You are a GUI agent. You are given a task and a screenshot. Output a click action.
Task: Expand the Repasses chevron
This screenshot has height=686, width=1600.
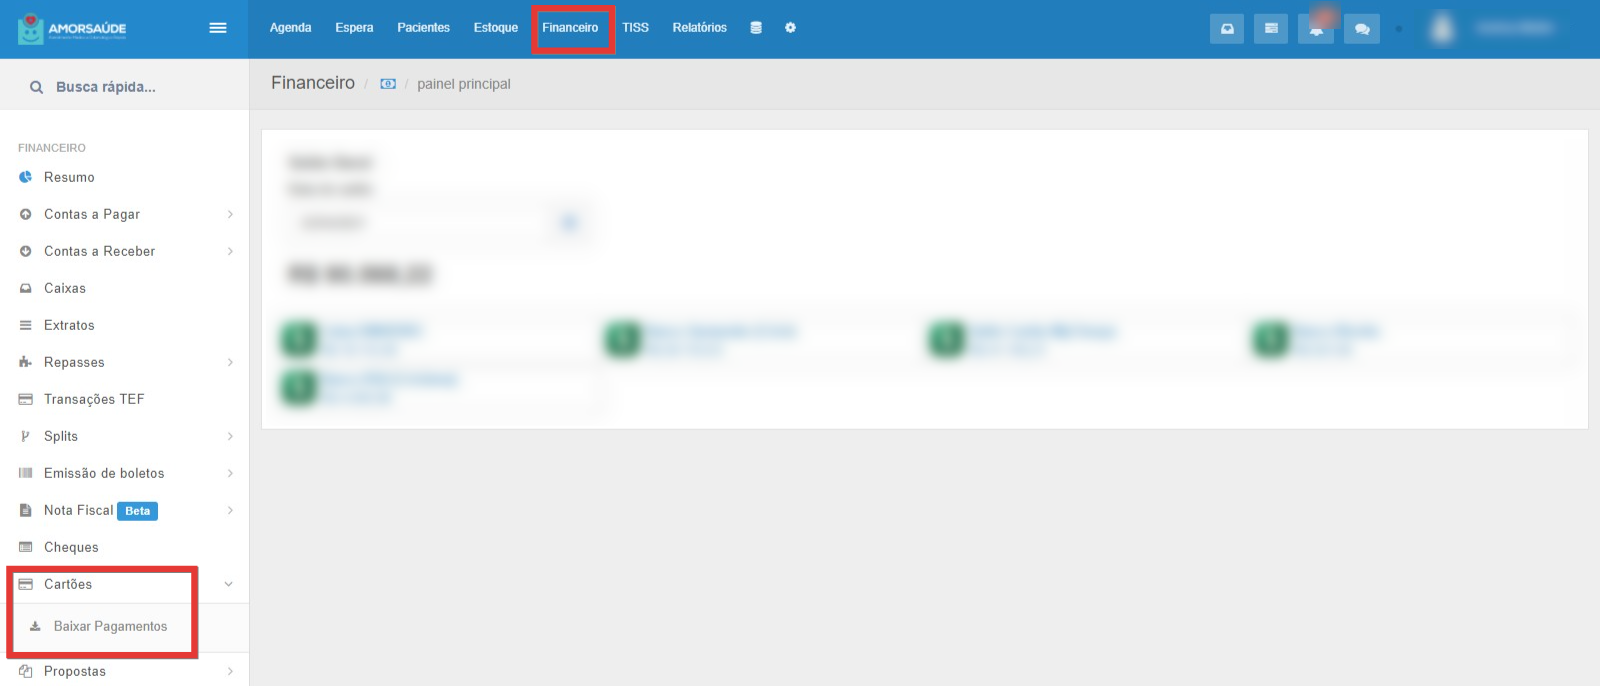pyautogui.click(x=230, y=362)
